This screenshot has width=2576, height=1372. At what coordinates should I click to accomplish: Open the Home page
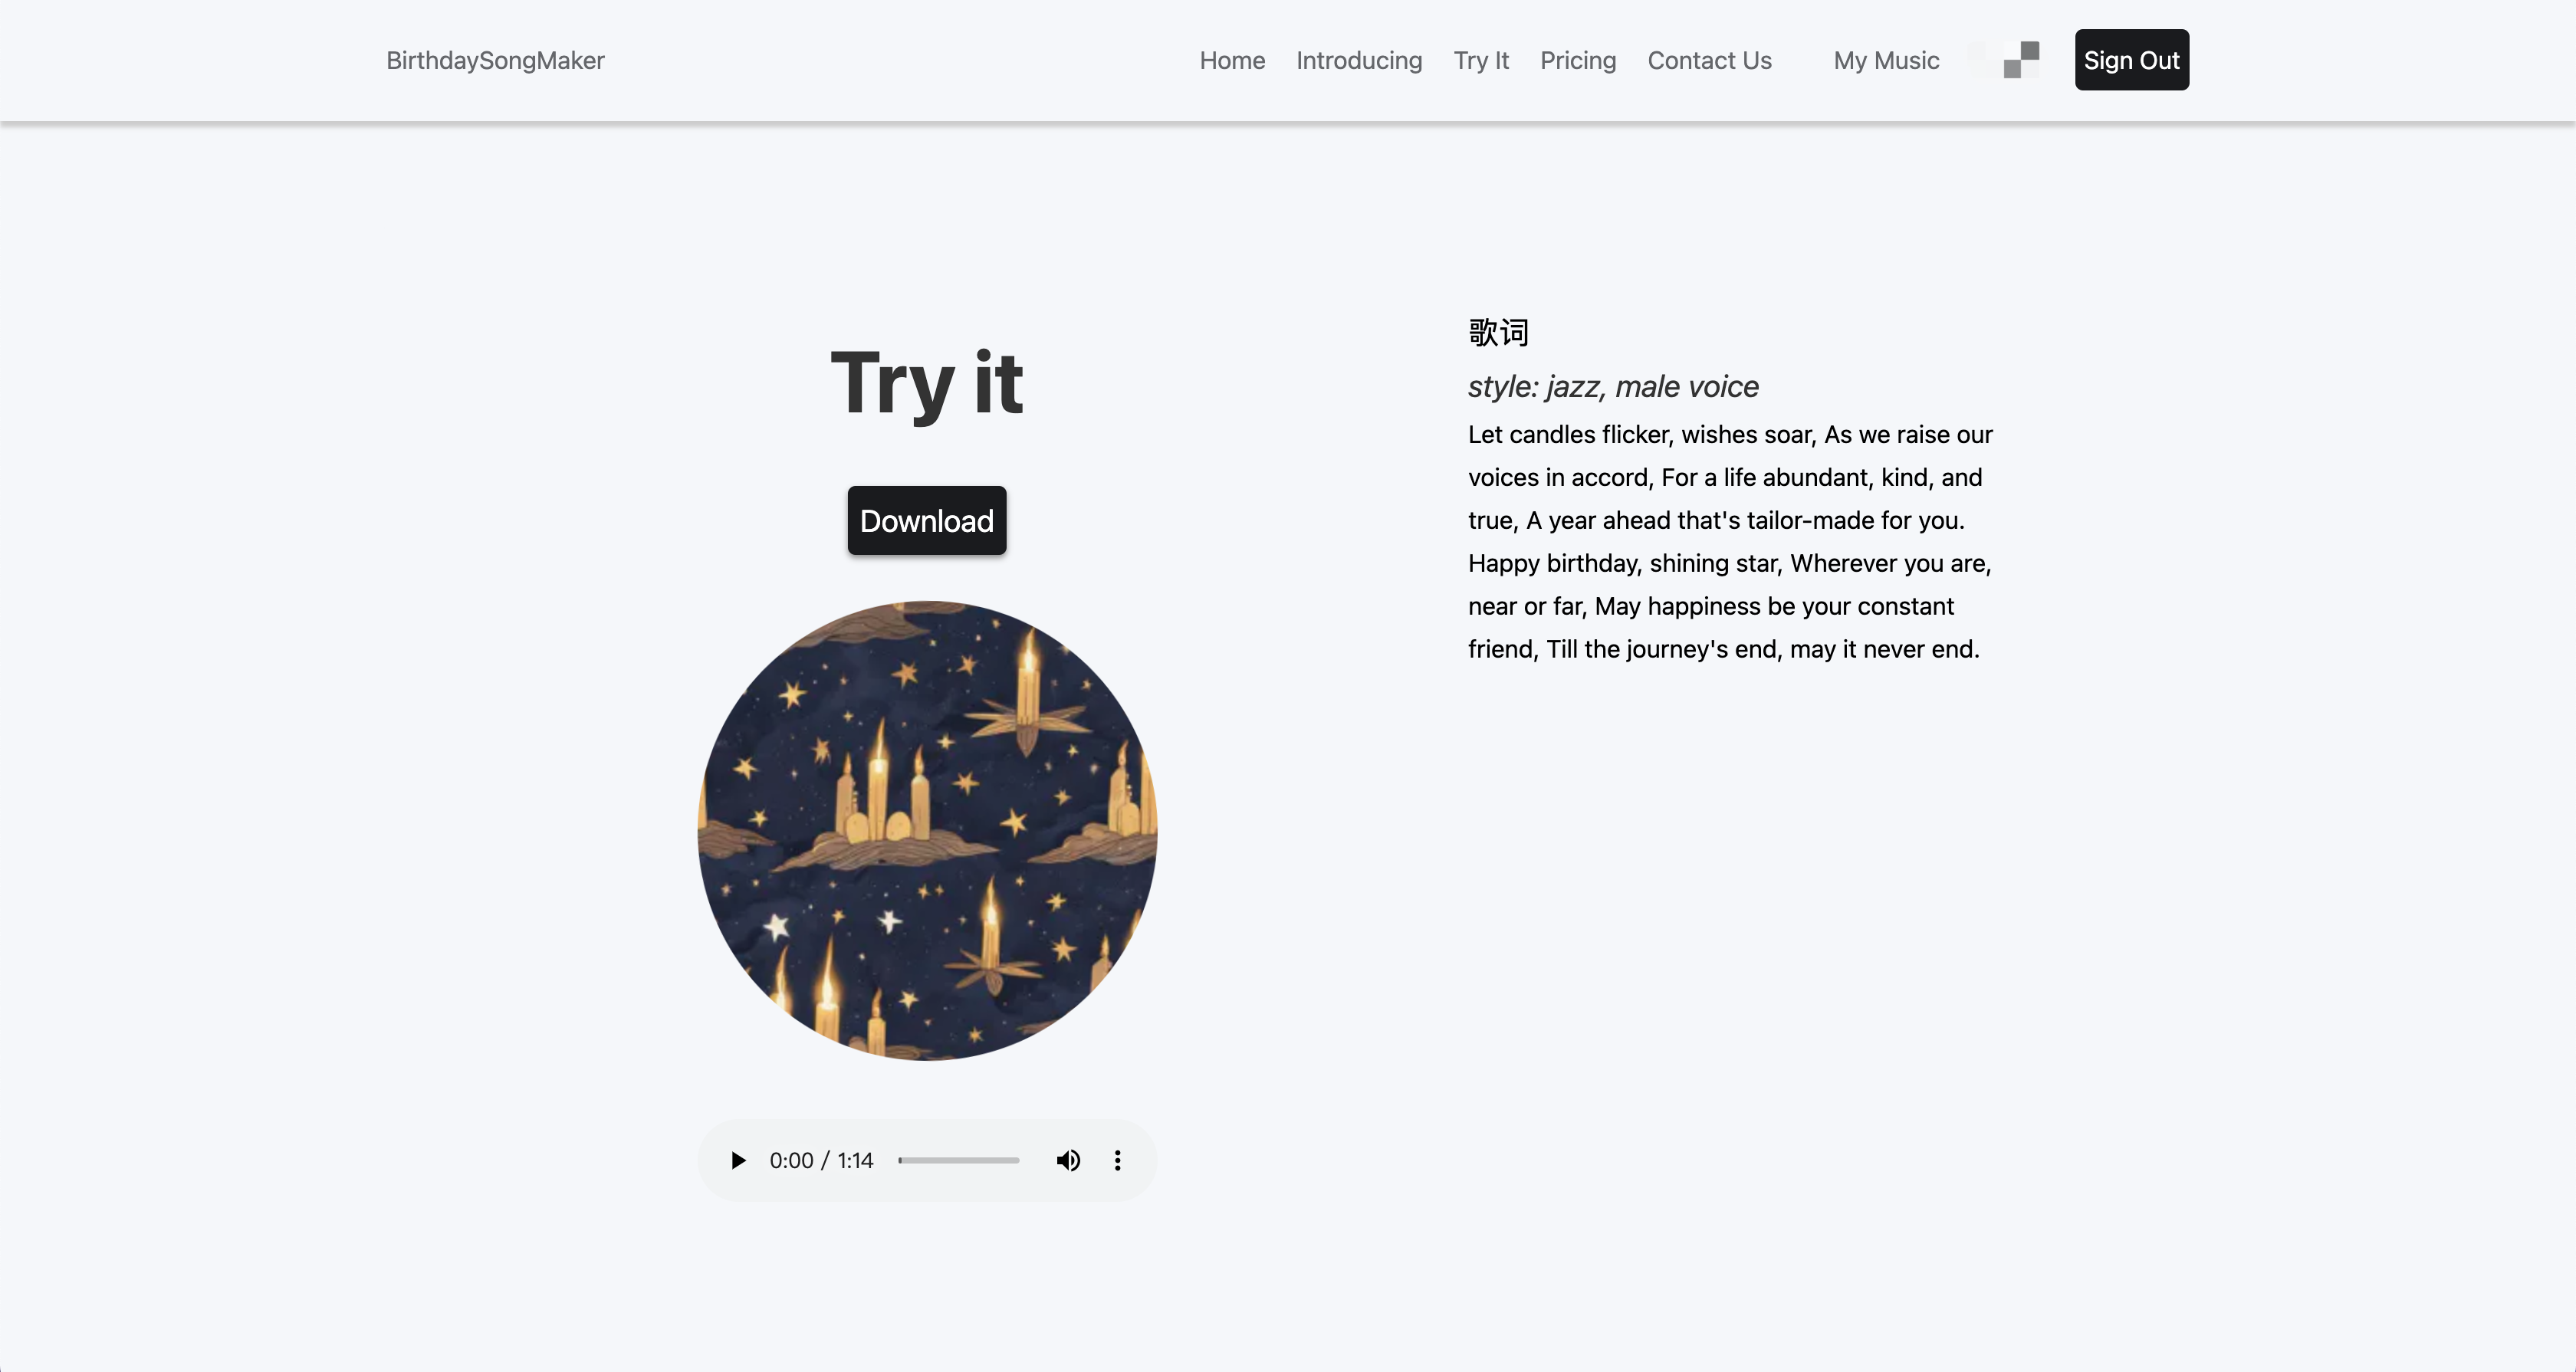pyautogui.click(x=1232, y=60)
